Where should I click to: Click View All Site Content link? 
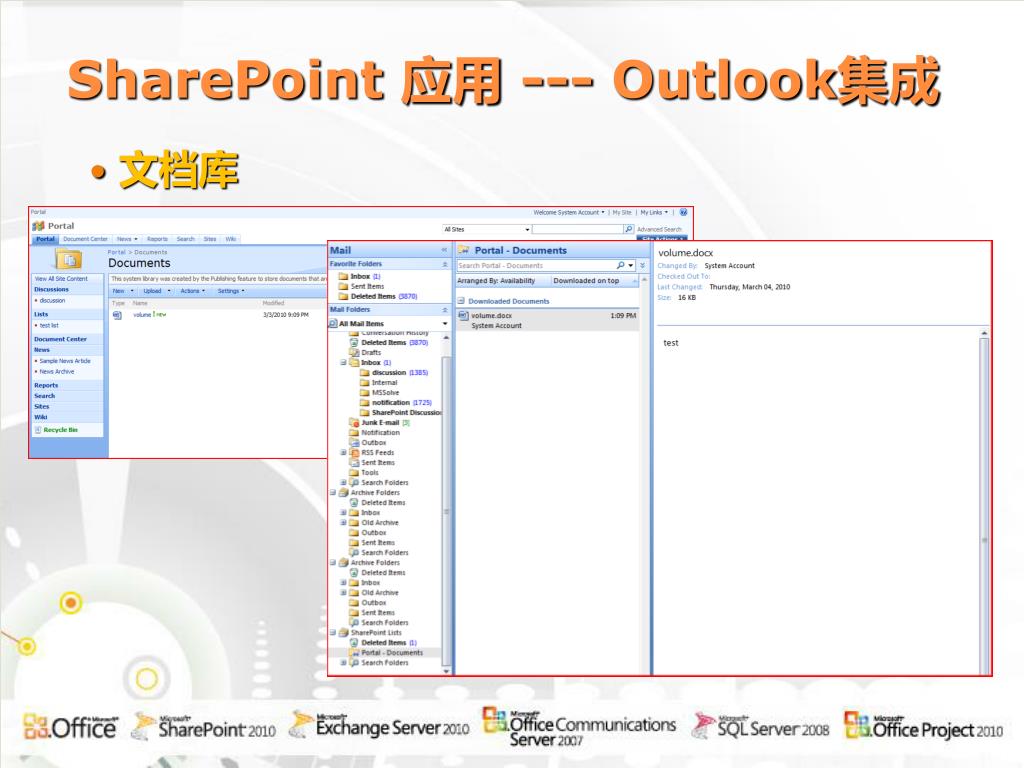pos(61,279)
